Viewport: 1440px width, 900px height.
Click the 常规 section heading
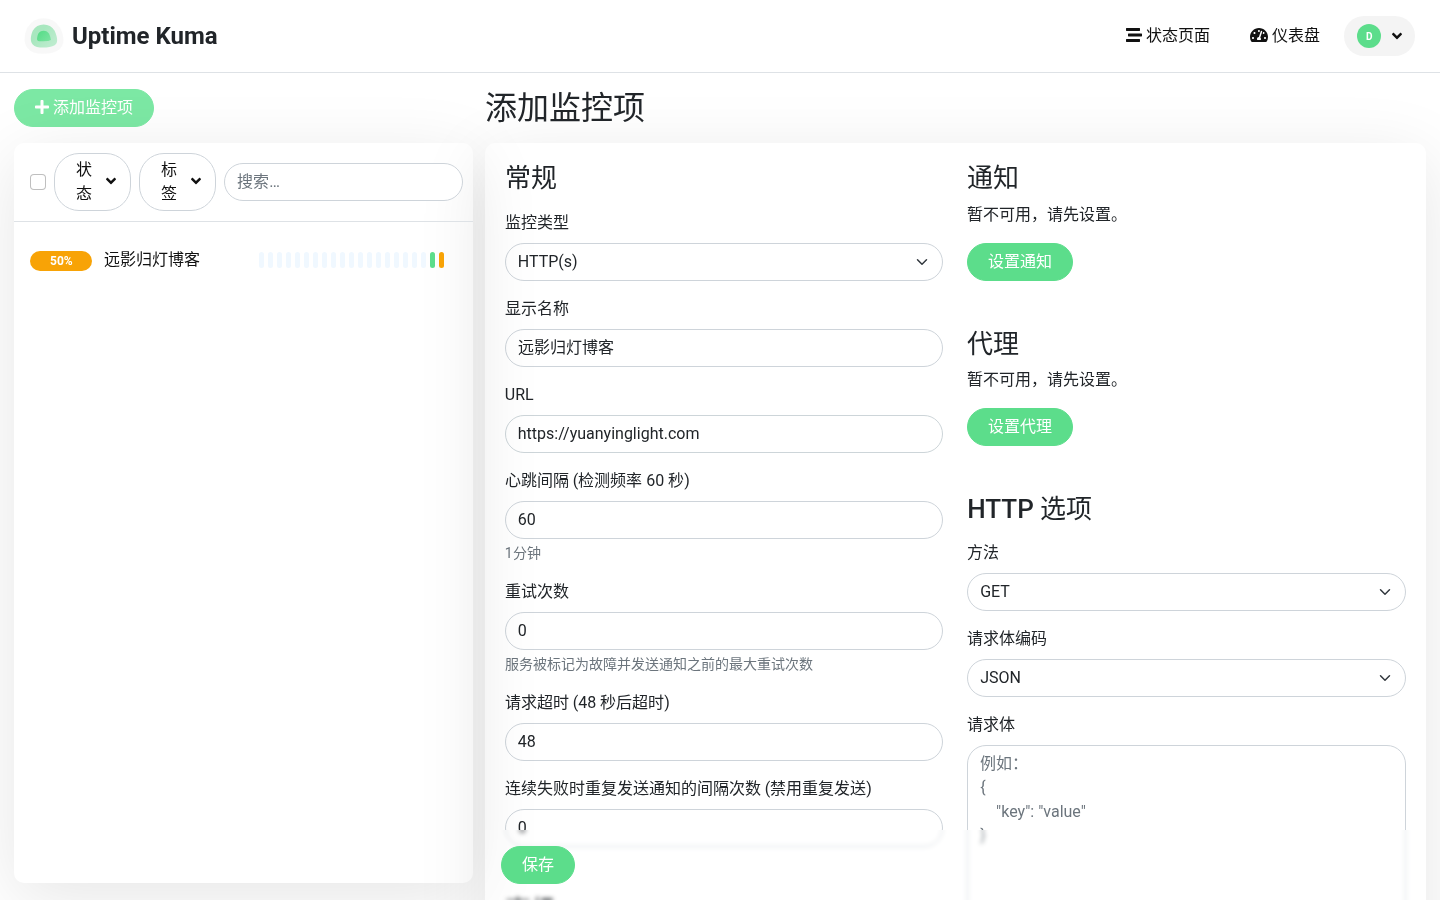click(x=531, y=178)
